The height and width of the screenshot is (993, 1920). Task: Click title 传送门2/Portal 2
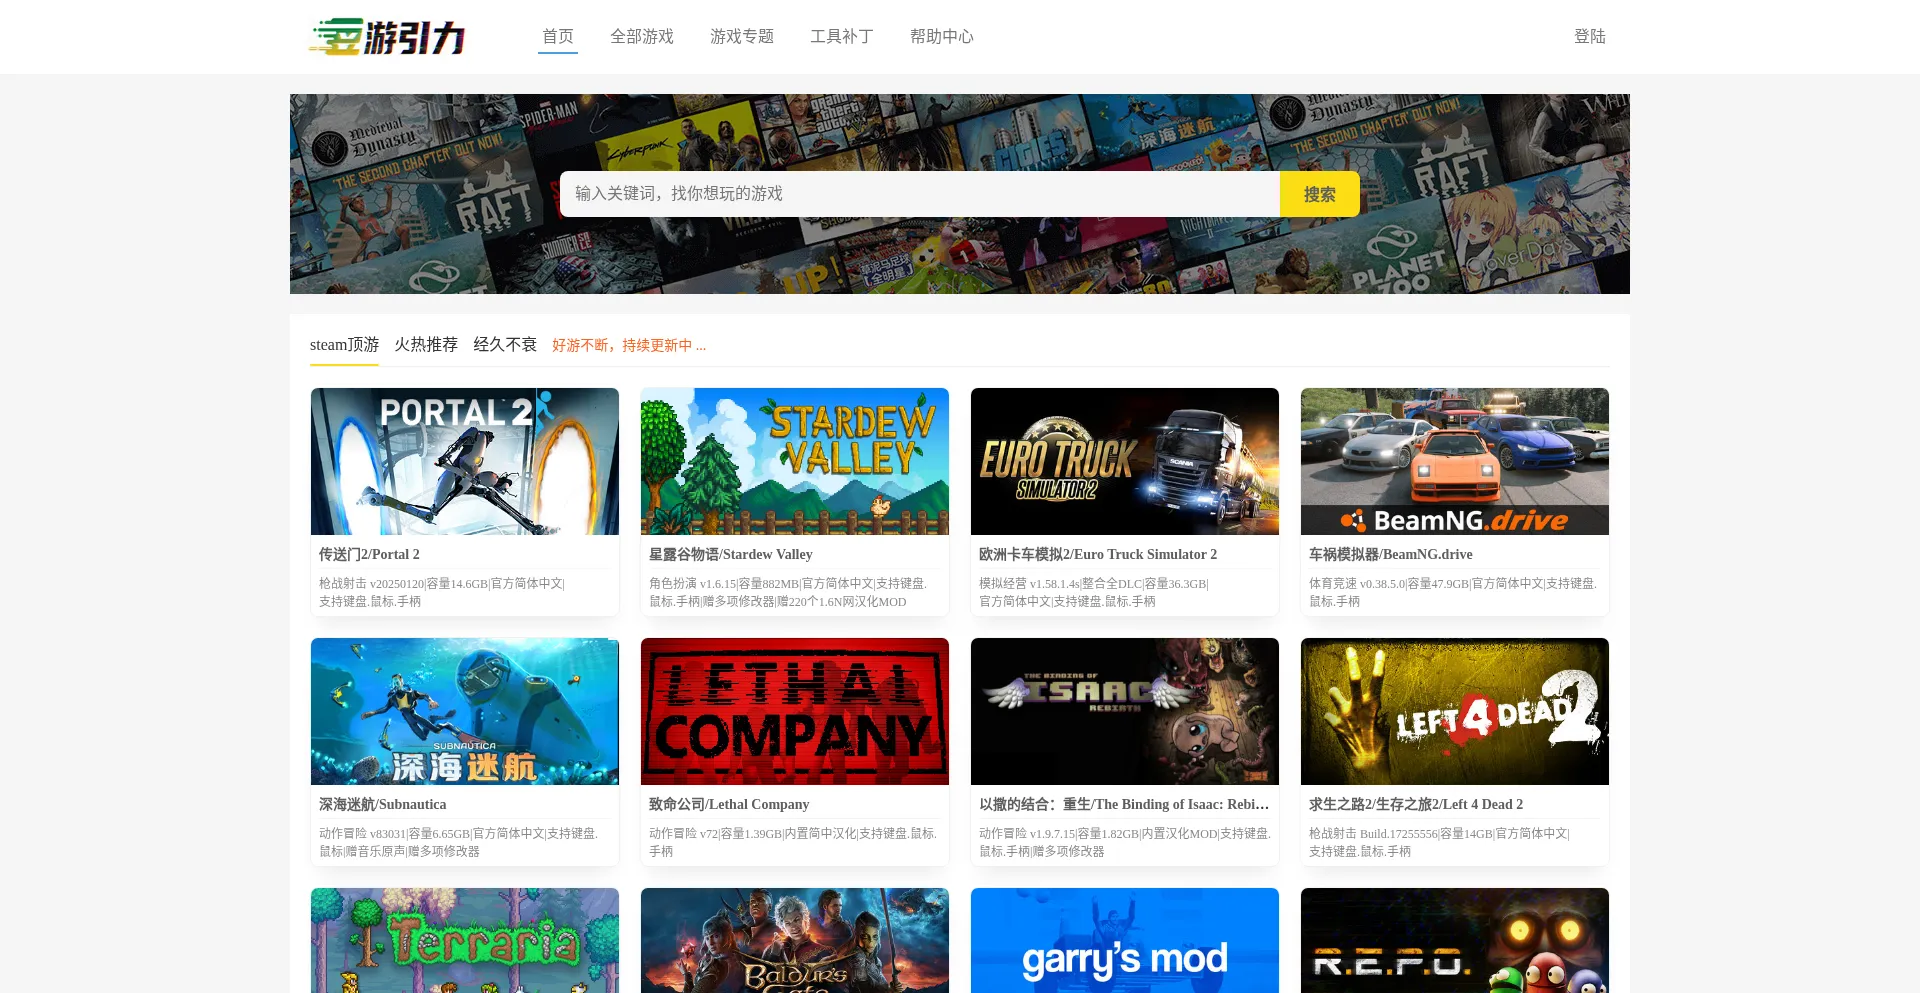pyautogui.click(x=369, y=554)
